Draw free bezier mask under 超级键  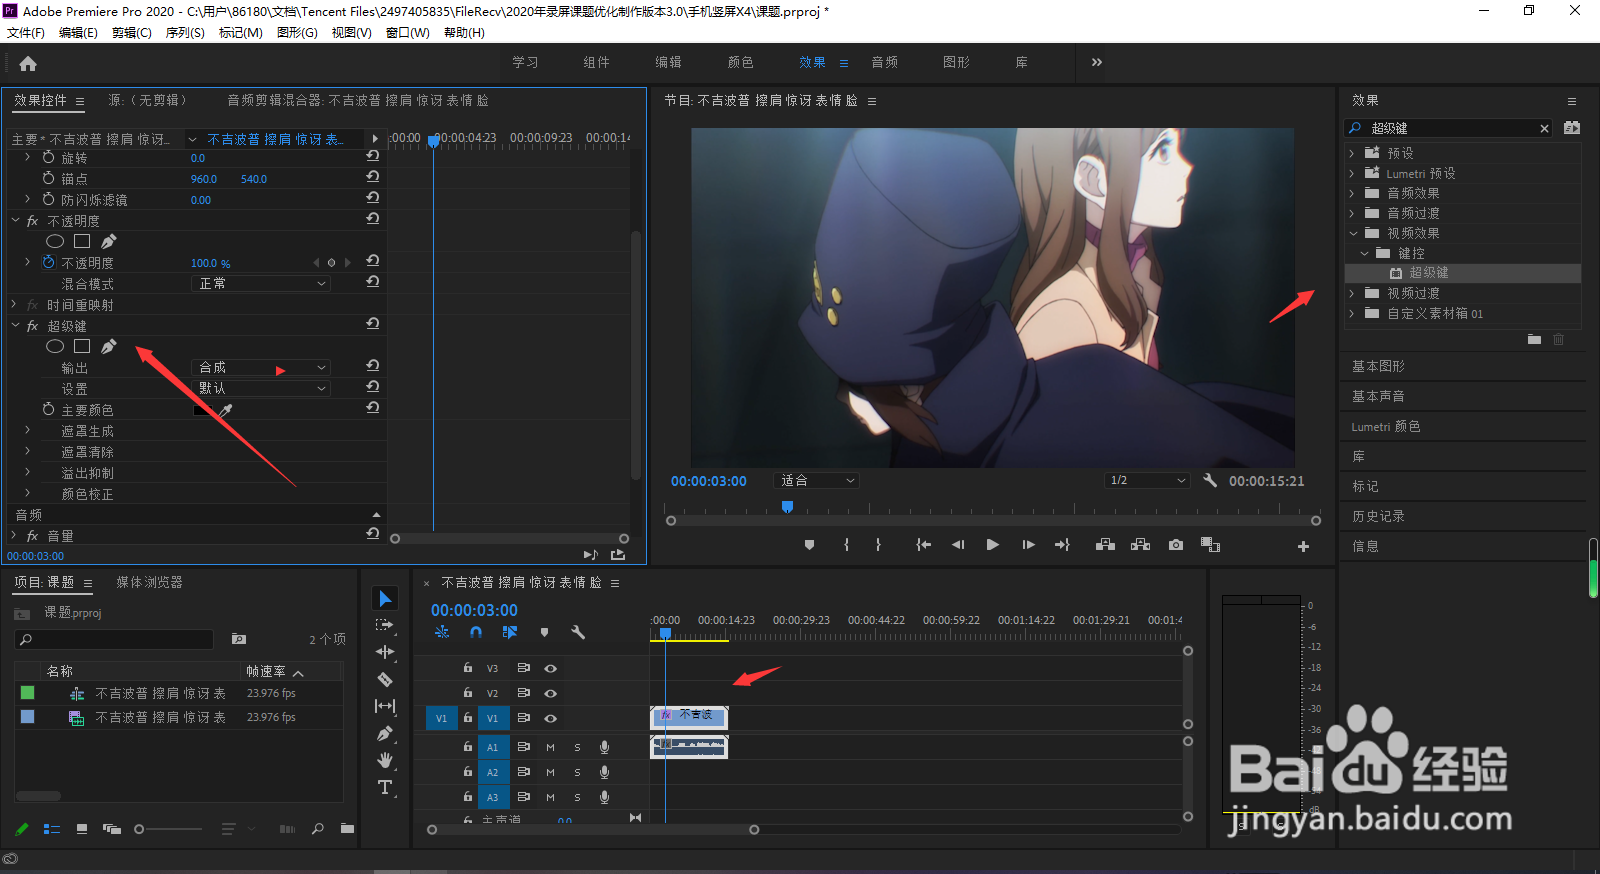coord(109,346)
